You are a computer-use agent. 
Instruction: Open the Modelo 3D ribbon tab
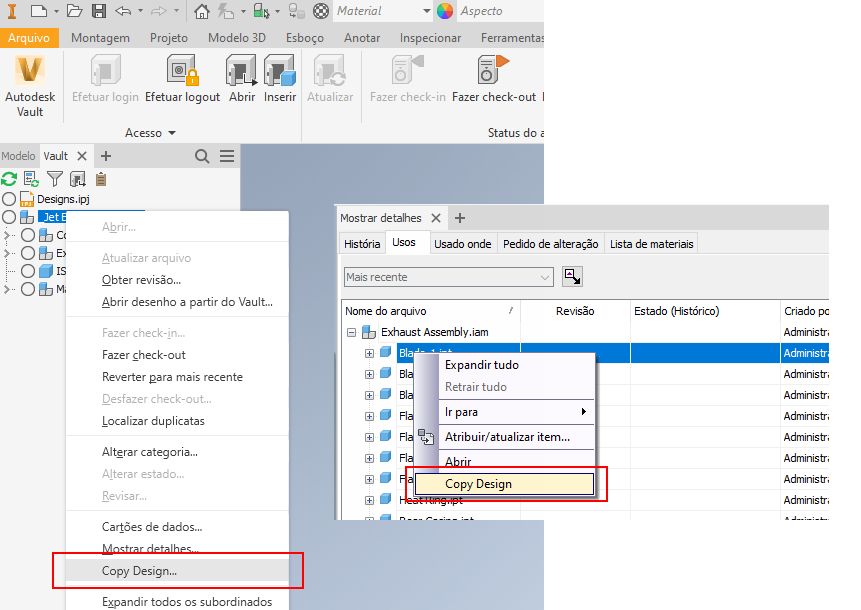pyautogui.click(x=237, y=38)
